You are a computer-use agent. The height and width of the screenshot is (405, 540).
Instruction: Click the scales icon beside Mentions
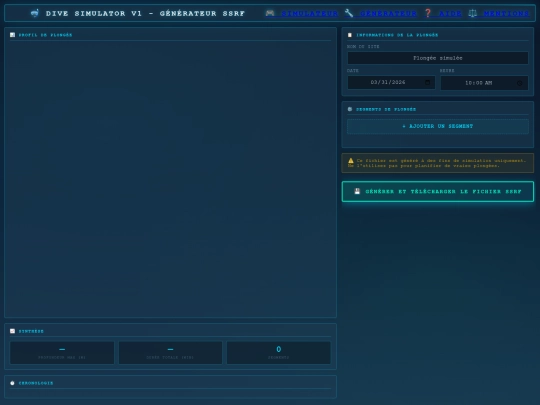pos(472,13)
